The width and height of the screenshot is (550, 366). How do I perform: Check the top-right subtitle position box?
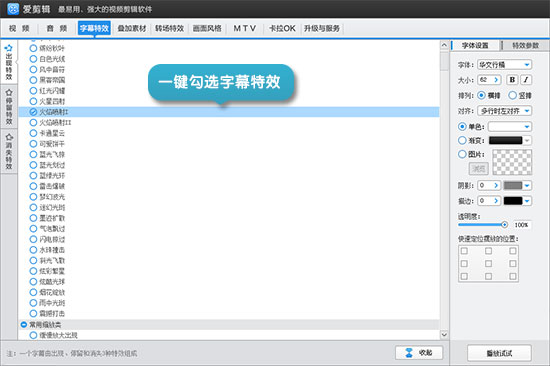point(512,251)
